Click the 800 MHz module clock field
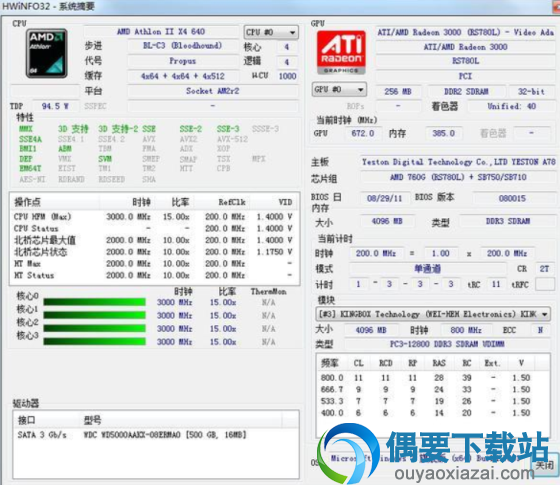This screenshot has height=485, width=560. [466, 330]
